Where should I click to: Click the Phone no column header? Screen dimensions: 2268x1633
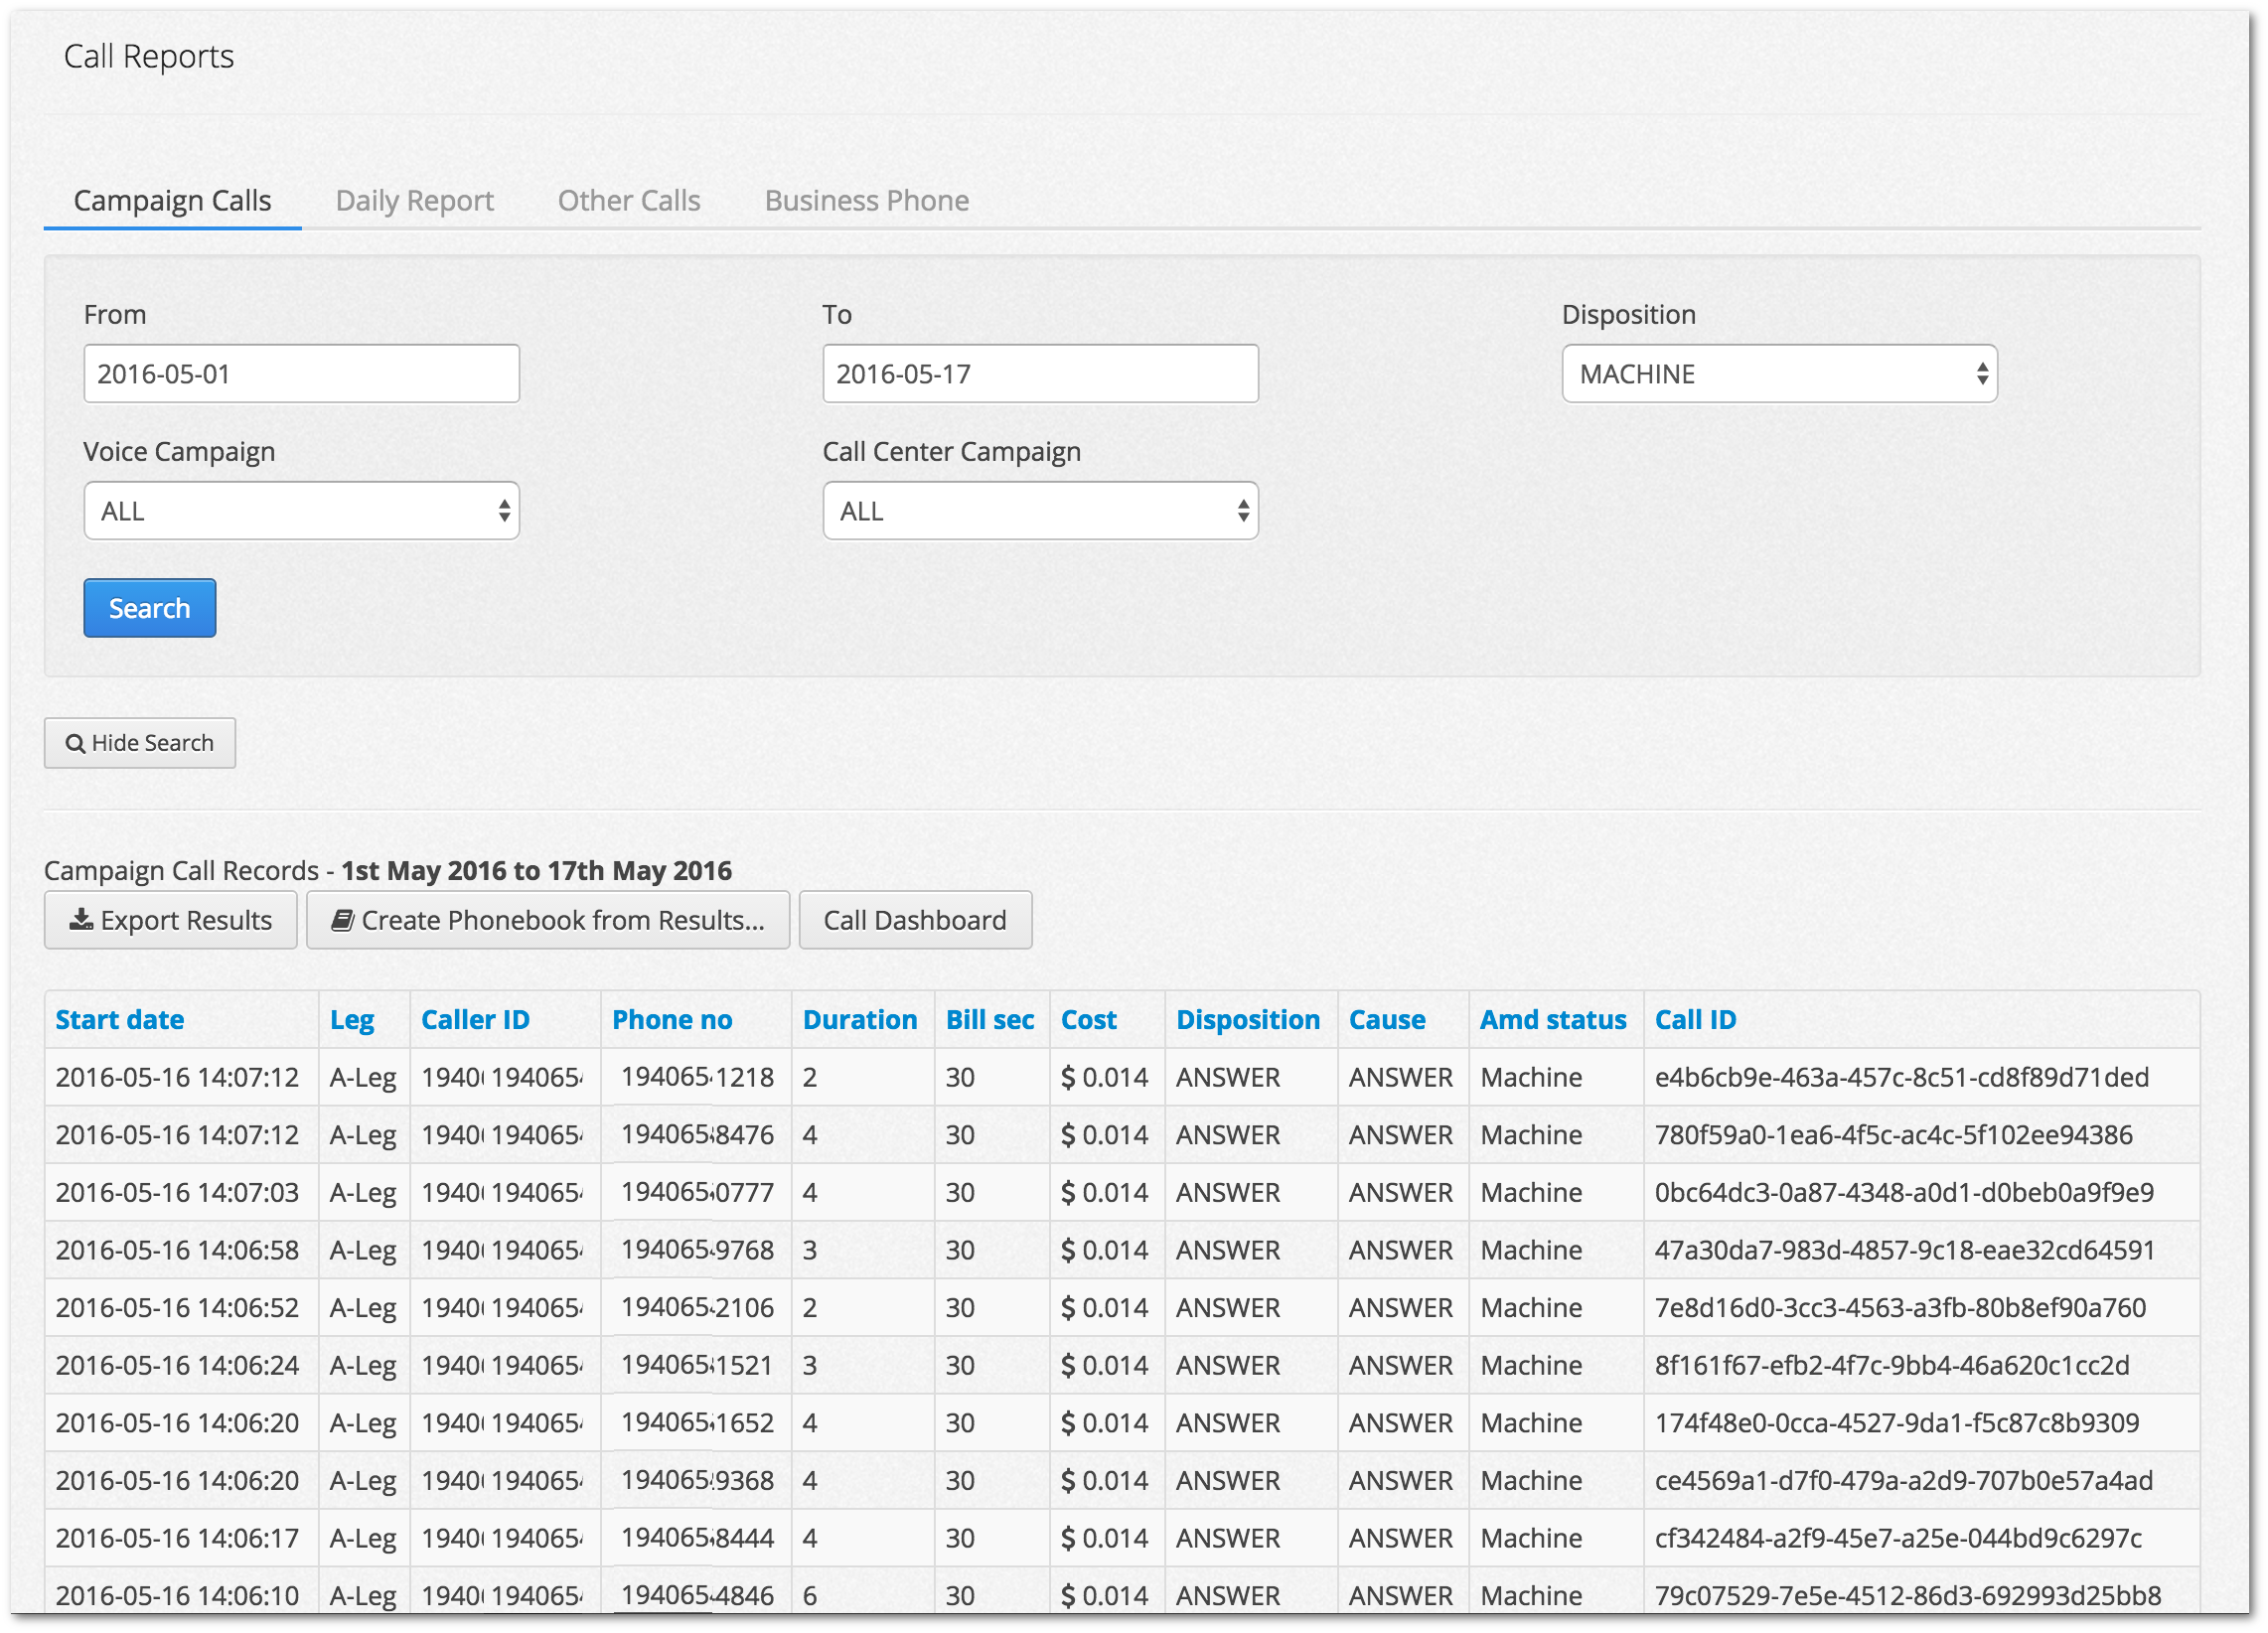pos(671,1020)
